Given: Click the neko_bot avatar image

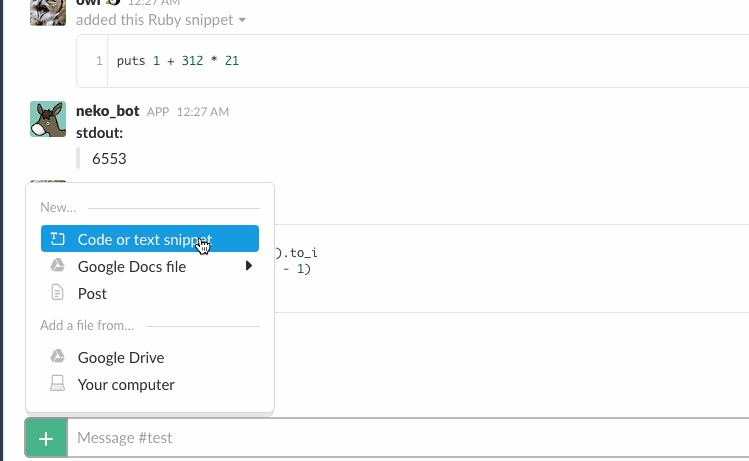Looking at the screenshot, I should click(48, 120).
